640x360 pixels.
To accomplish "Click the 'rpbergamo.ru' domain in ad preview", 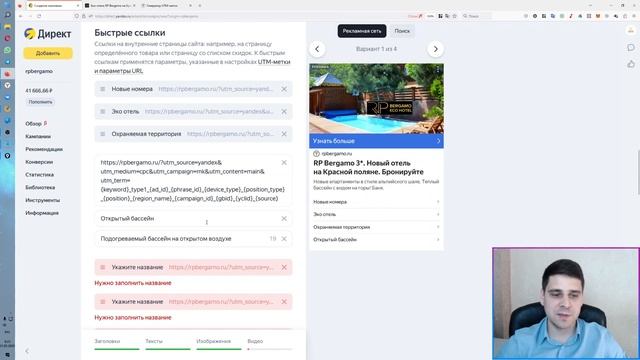I will [336, 153].
